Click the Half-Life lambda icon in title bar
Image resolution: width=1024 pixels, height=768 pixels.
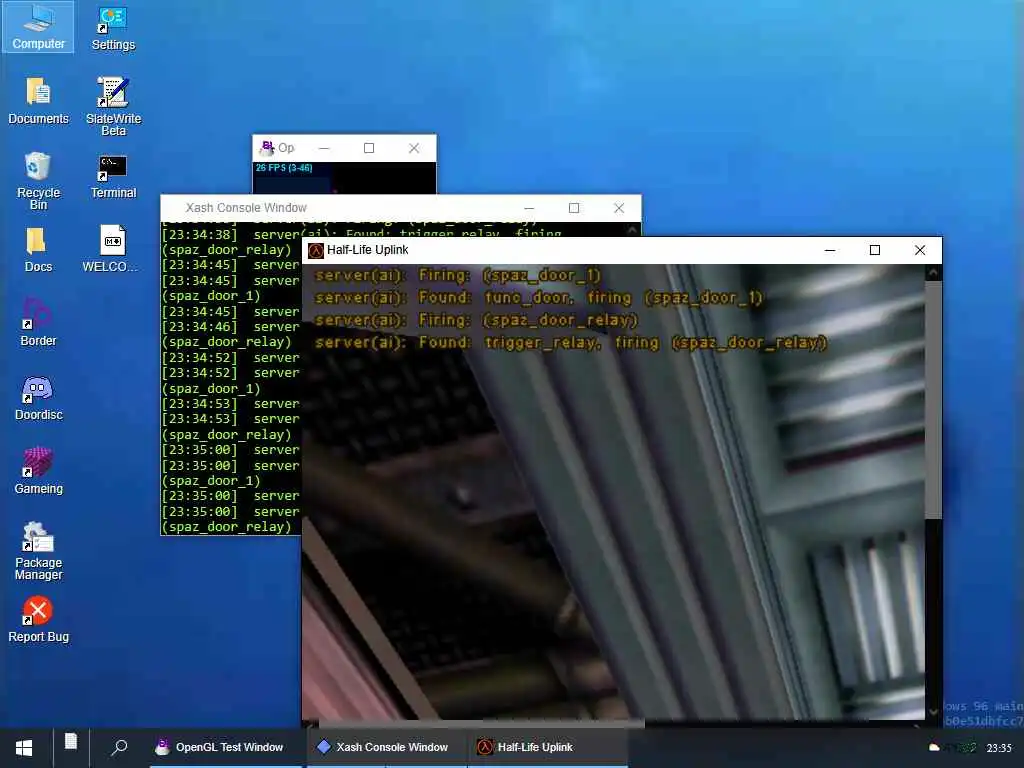click(316, 250)
